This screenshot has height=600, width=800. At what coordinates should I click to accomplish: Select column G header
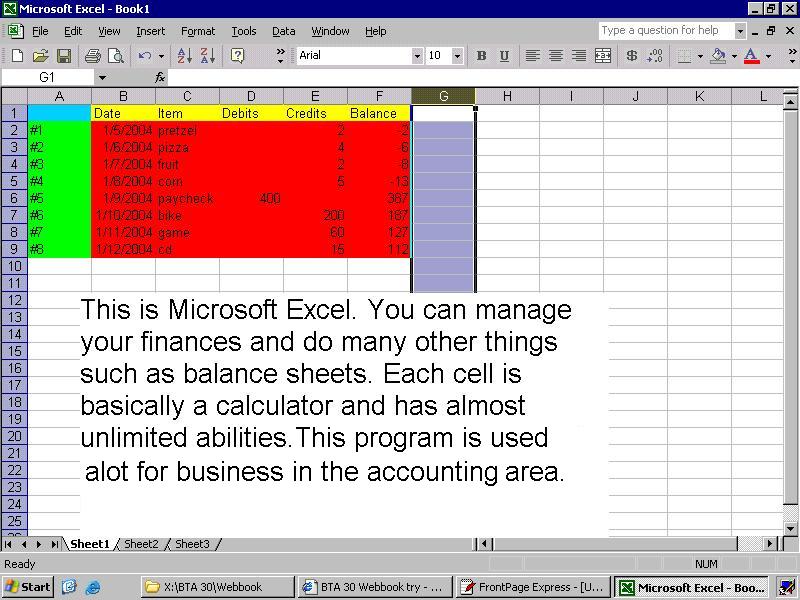(x=443, y=96)
